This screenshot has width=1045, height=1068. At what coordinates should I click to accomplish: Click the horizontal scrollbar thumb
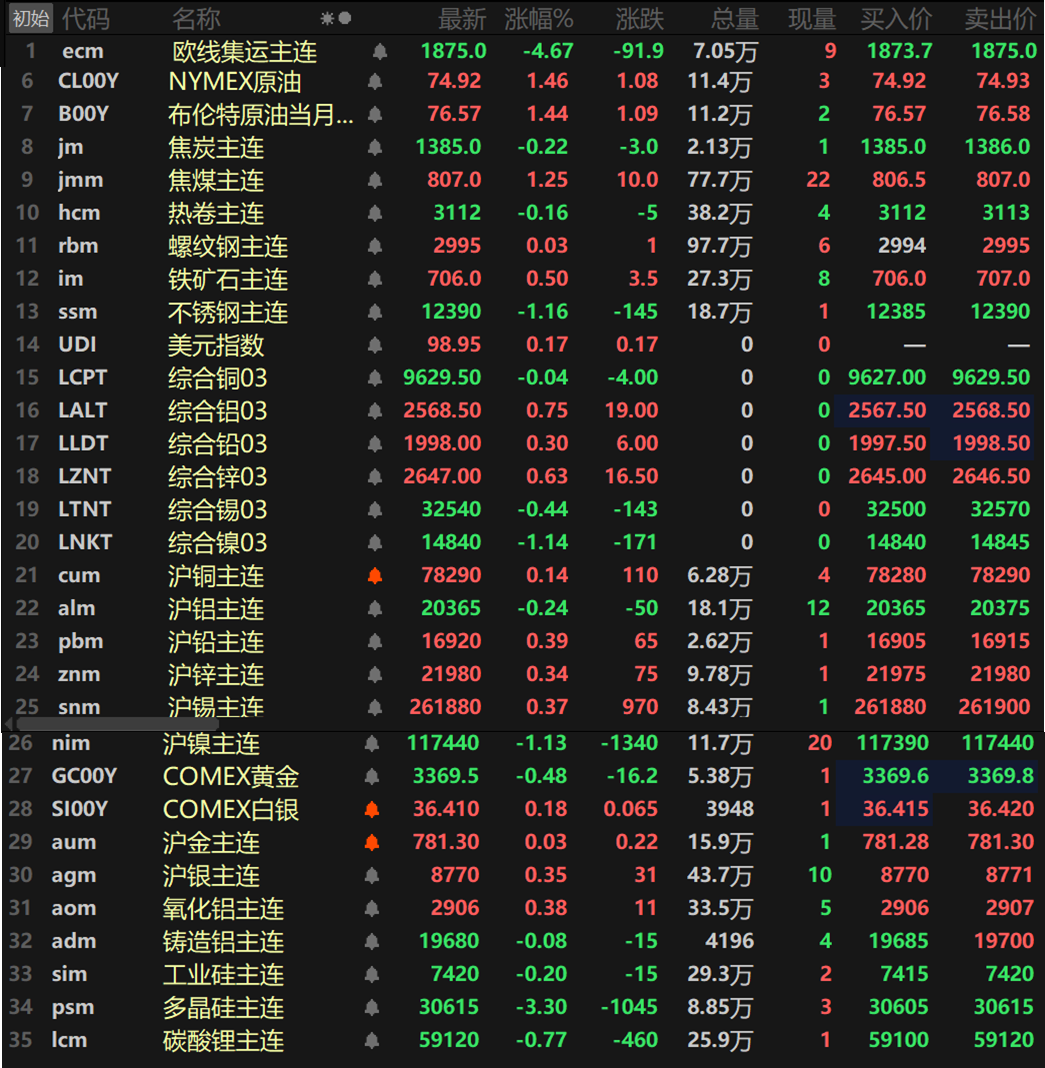click(x=103, y=723)
